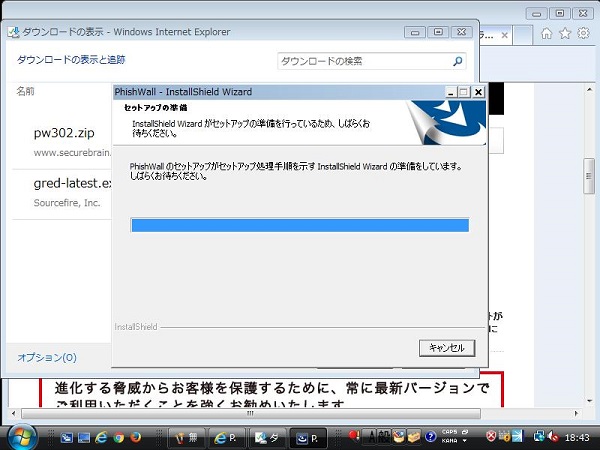The image size is (600, 450).
Task: Minimize the ダウンロードの表示 window
Action: click(x=415, y=33)
